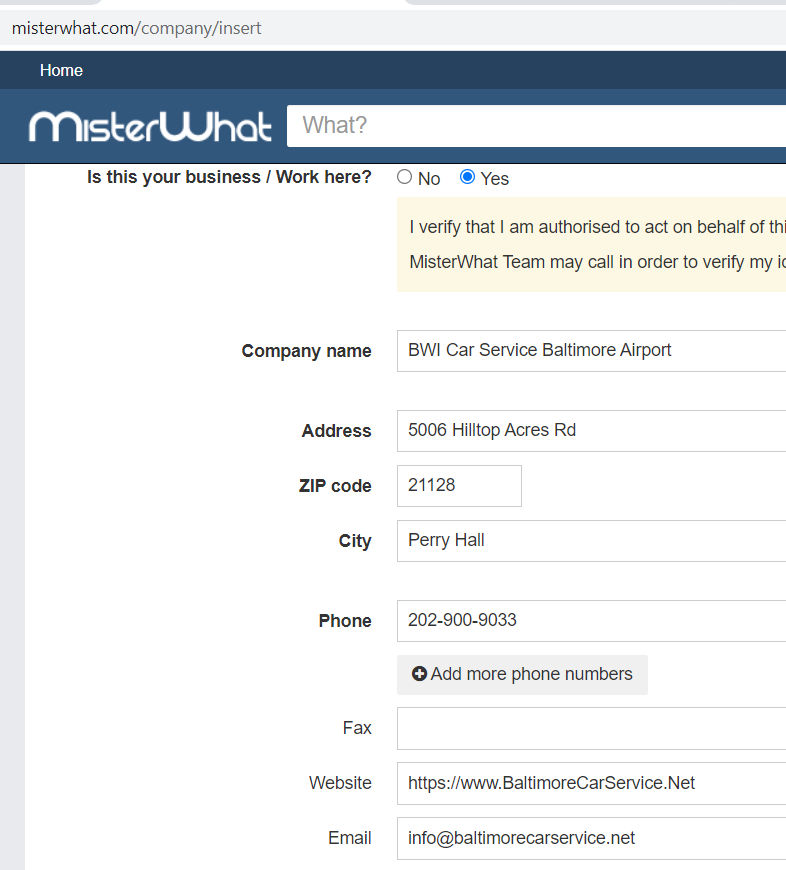
Task: Click the Company name label
Action: tap(306, 351)
